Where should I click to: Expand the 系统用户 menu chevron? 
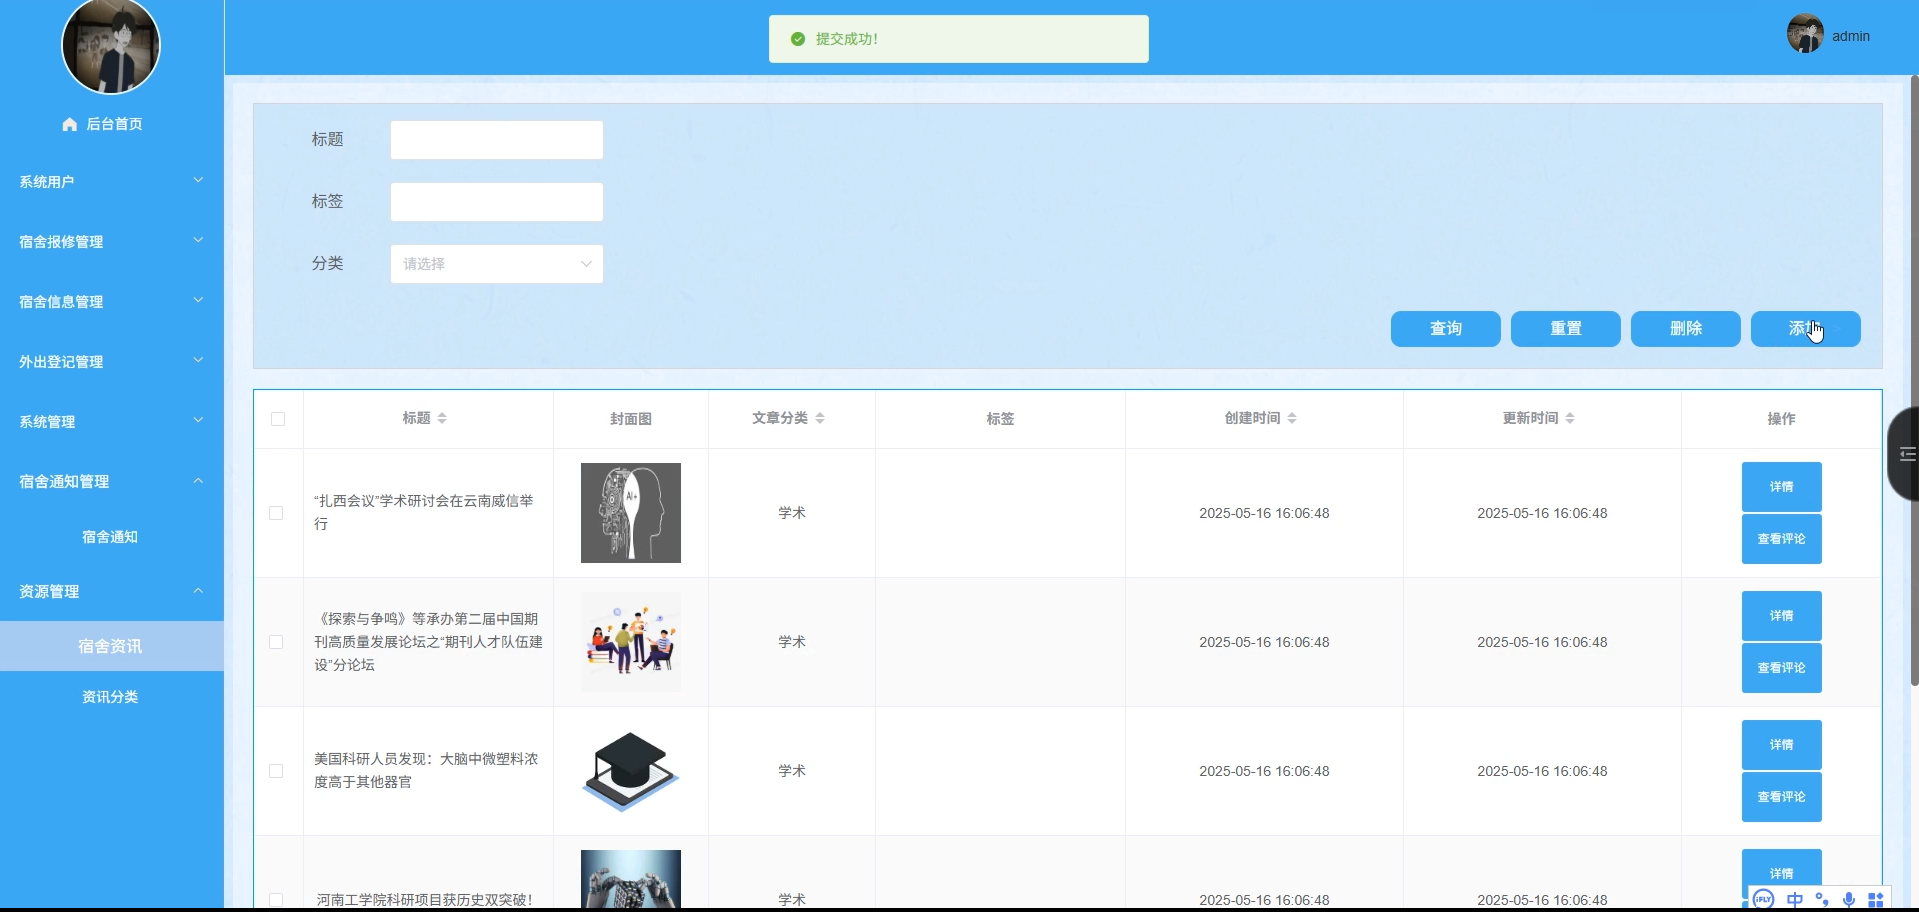pyautogui.click(x=198, y=181)
